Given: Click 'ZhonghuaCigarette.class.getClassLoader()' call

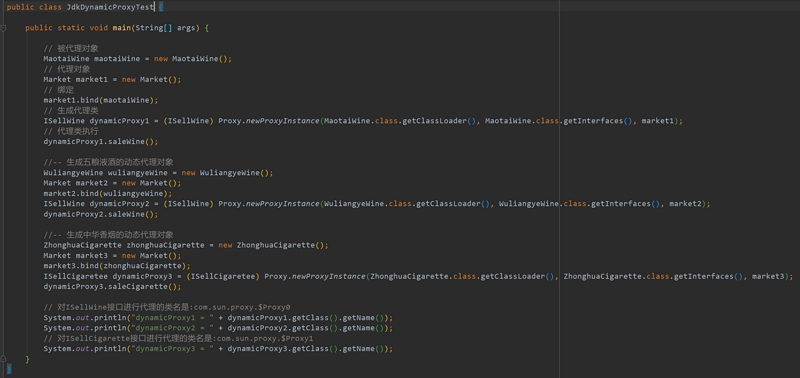Looking at the screenshot, I should (x=462, y=276).
